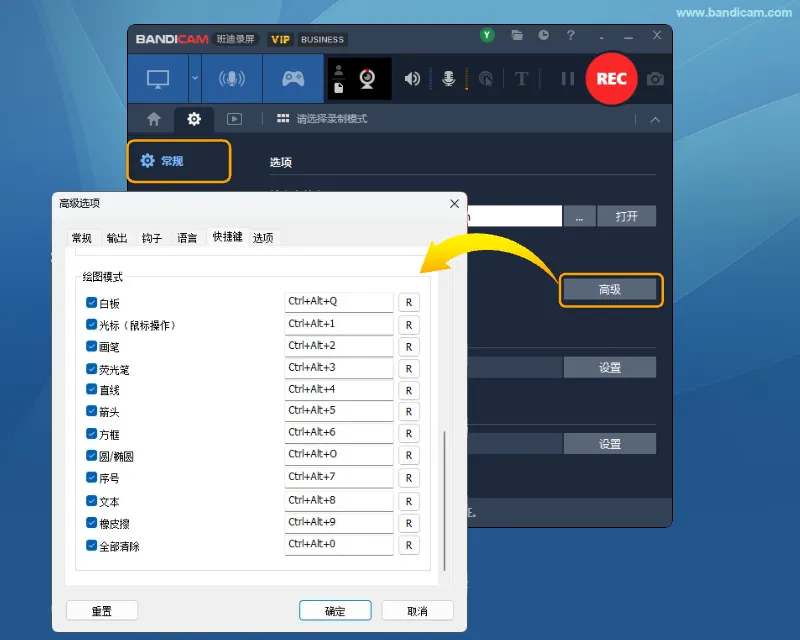Select audio-only recording mode icon

pos(232,79)
